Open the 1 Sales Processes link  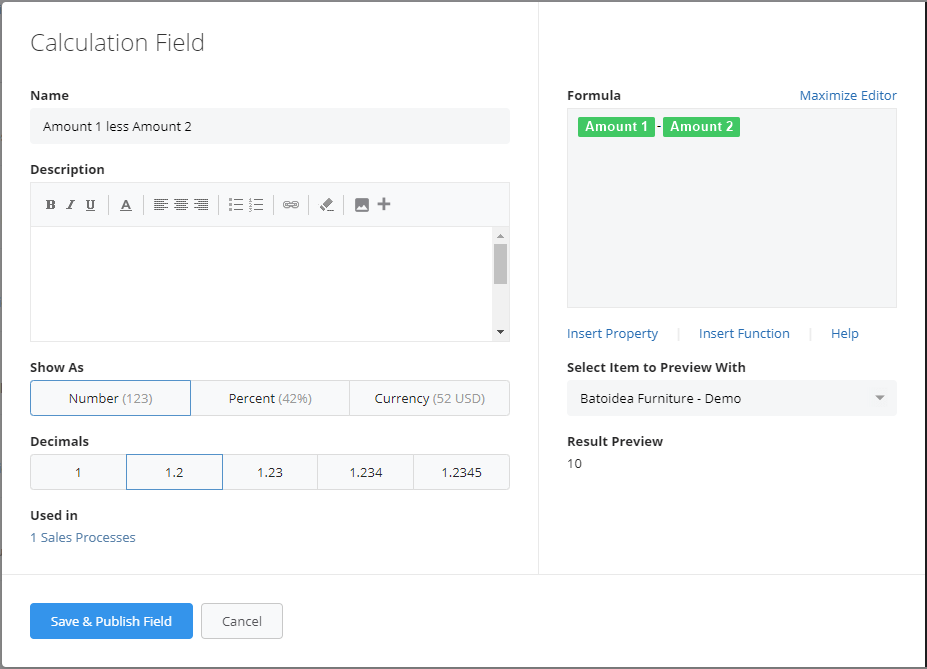[x=83, y=538]
